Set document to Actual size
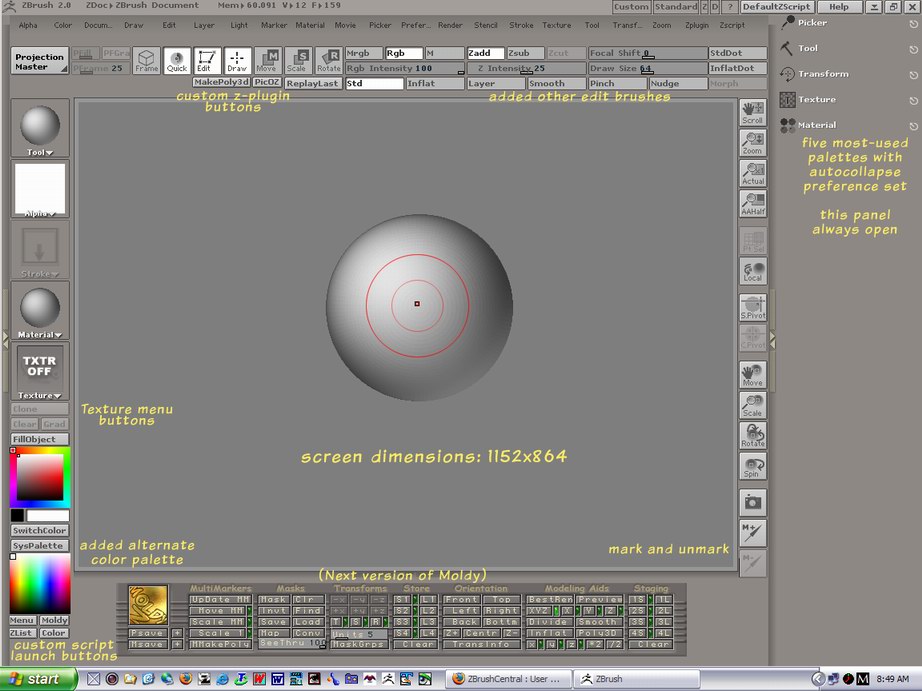 [753, 174]
